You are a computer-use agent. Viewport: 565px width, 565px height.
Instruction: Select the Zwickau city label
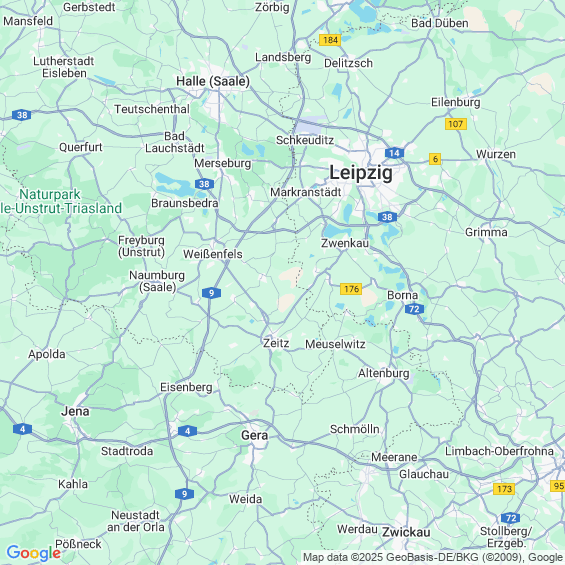click(x=406, y=532)
